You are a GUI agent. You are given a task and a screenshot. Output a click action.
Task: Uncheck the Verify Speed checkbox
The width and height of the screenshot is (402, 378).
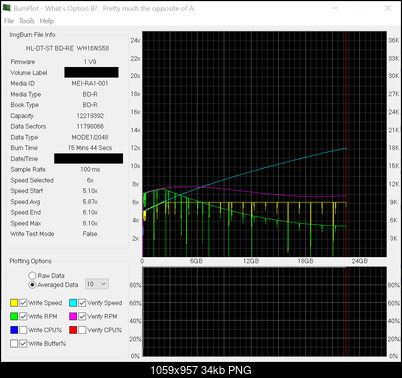coord(82,303)
